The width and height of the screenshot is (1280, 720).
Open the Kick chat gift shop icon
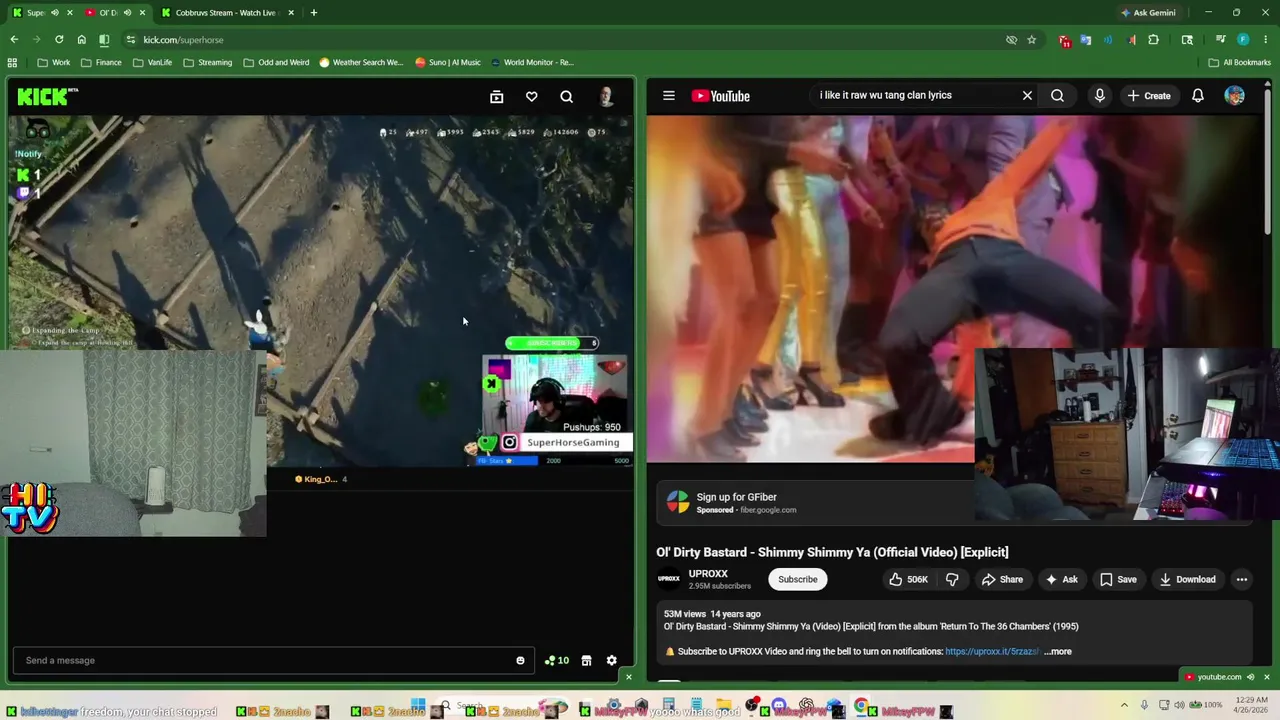tap(586, 660)
